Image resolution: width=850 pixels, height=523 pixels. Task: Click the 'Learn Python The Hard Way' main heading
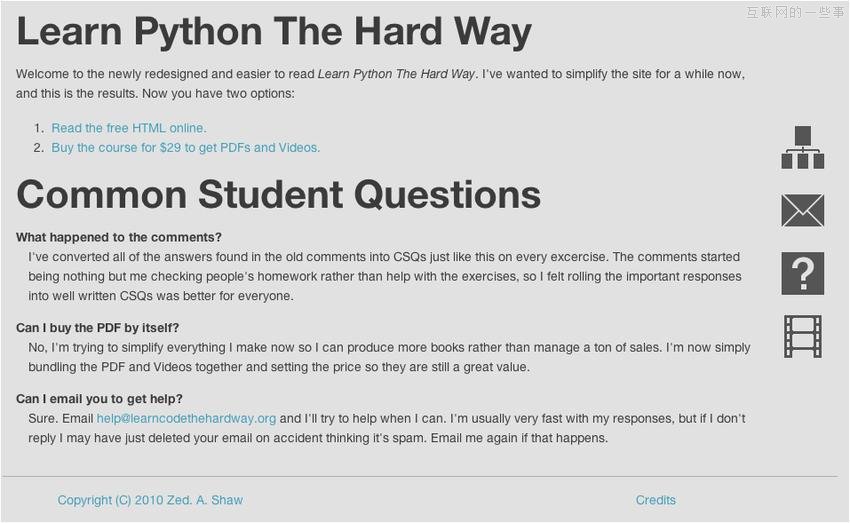pyautogui.click(x=274, y=32)
